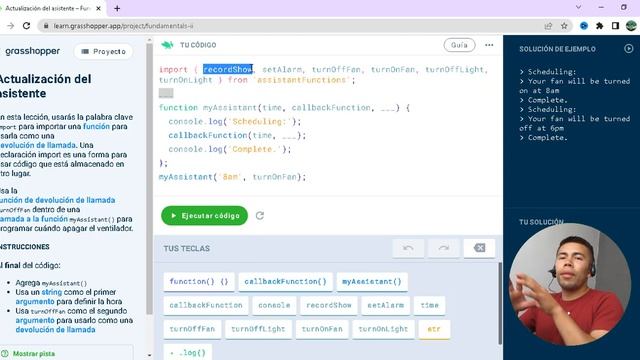The height and width of the screenshot is (360, 640).
Task: Redo the last key entry
Action: (x=444, y=248)
